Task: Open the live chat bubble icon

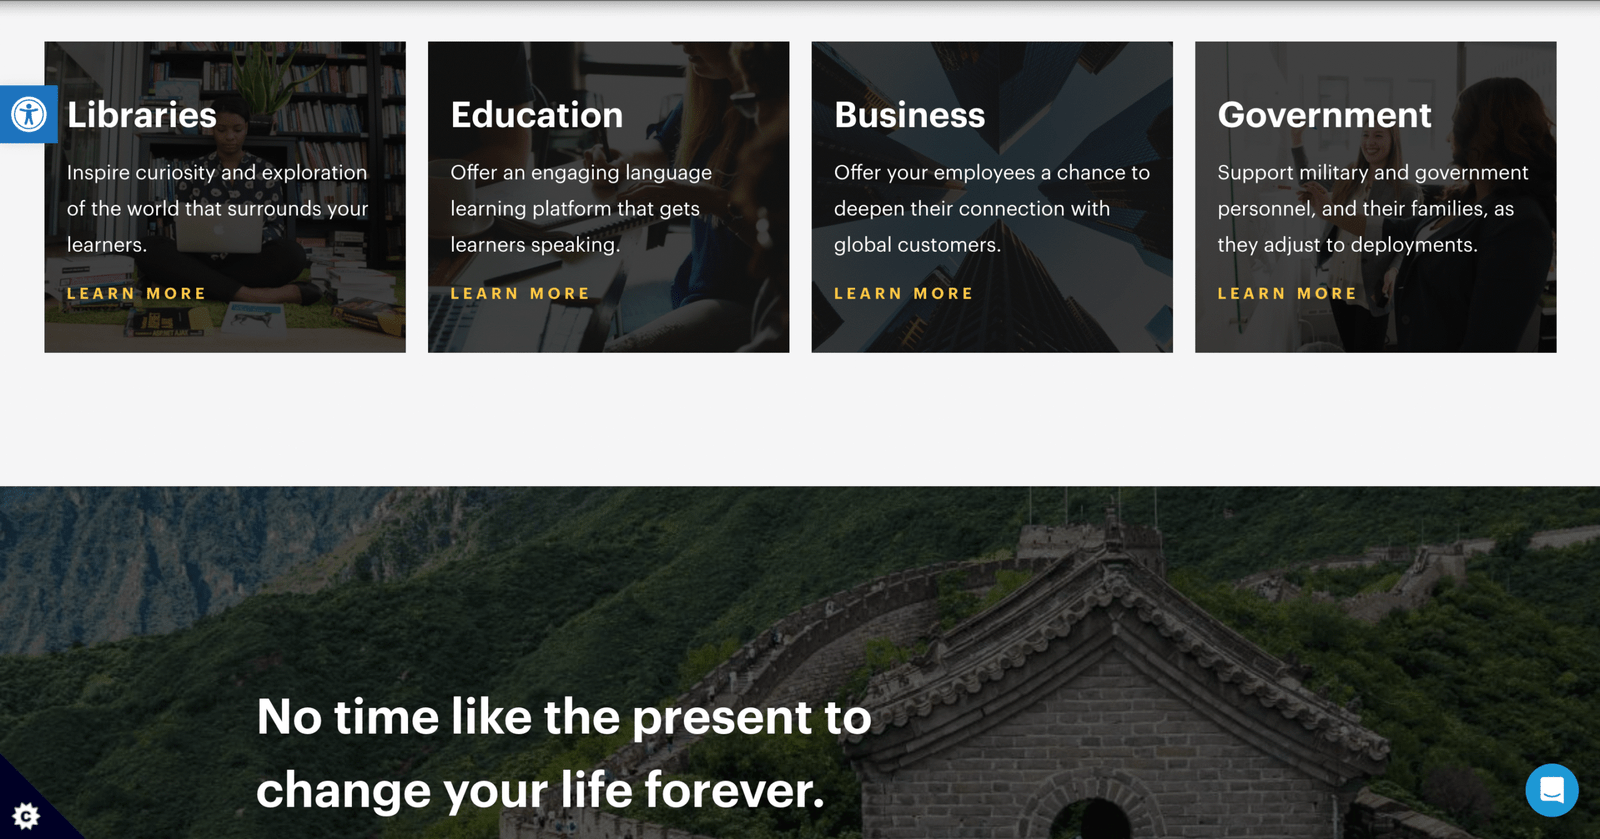Action: 1551,790
